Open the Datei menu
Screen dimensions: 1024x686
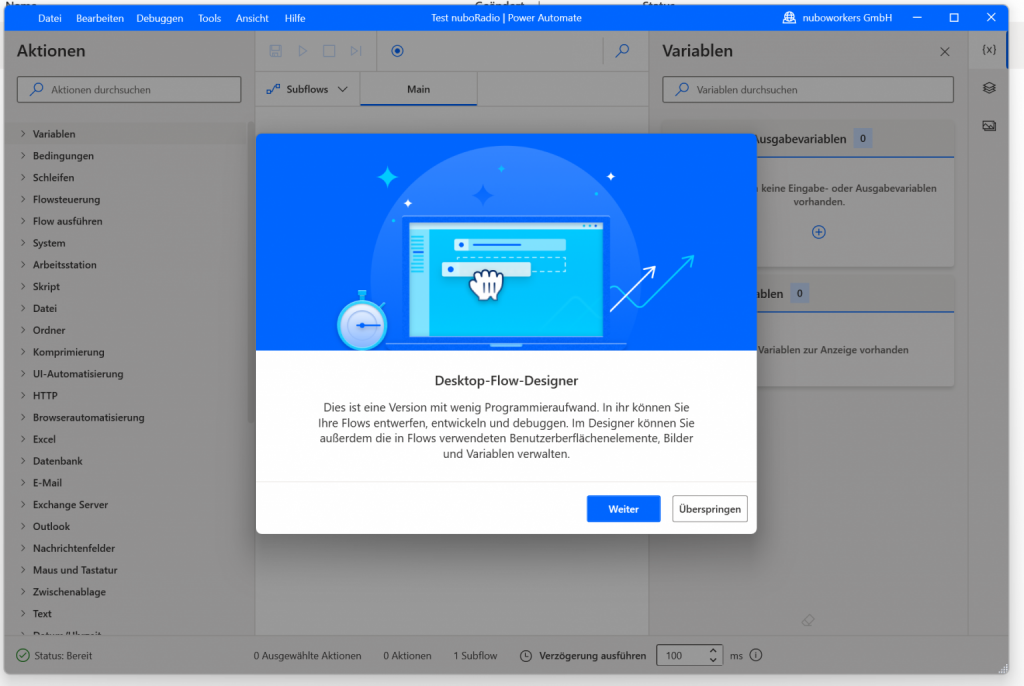tap(50, 18)
